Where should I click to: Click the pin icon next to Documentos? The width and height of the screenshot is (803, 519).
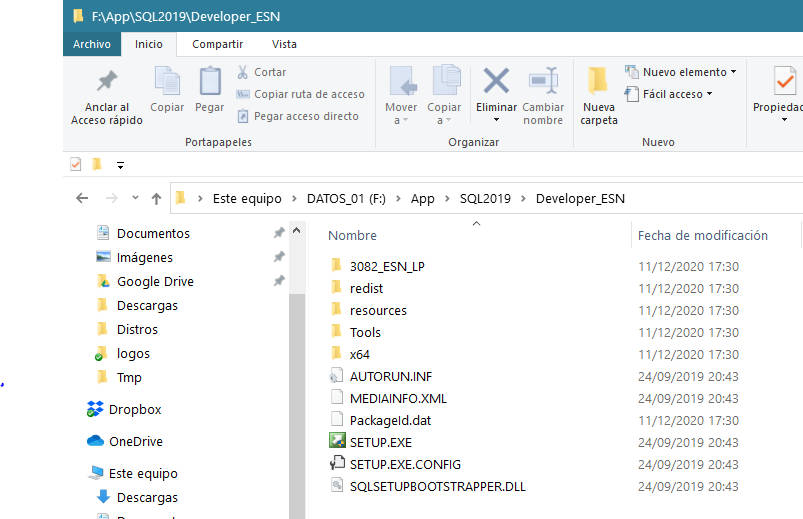pos(279,233)
